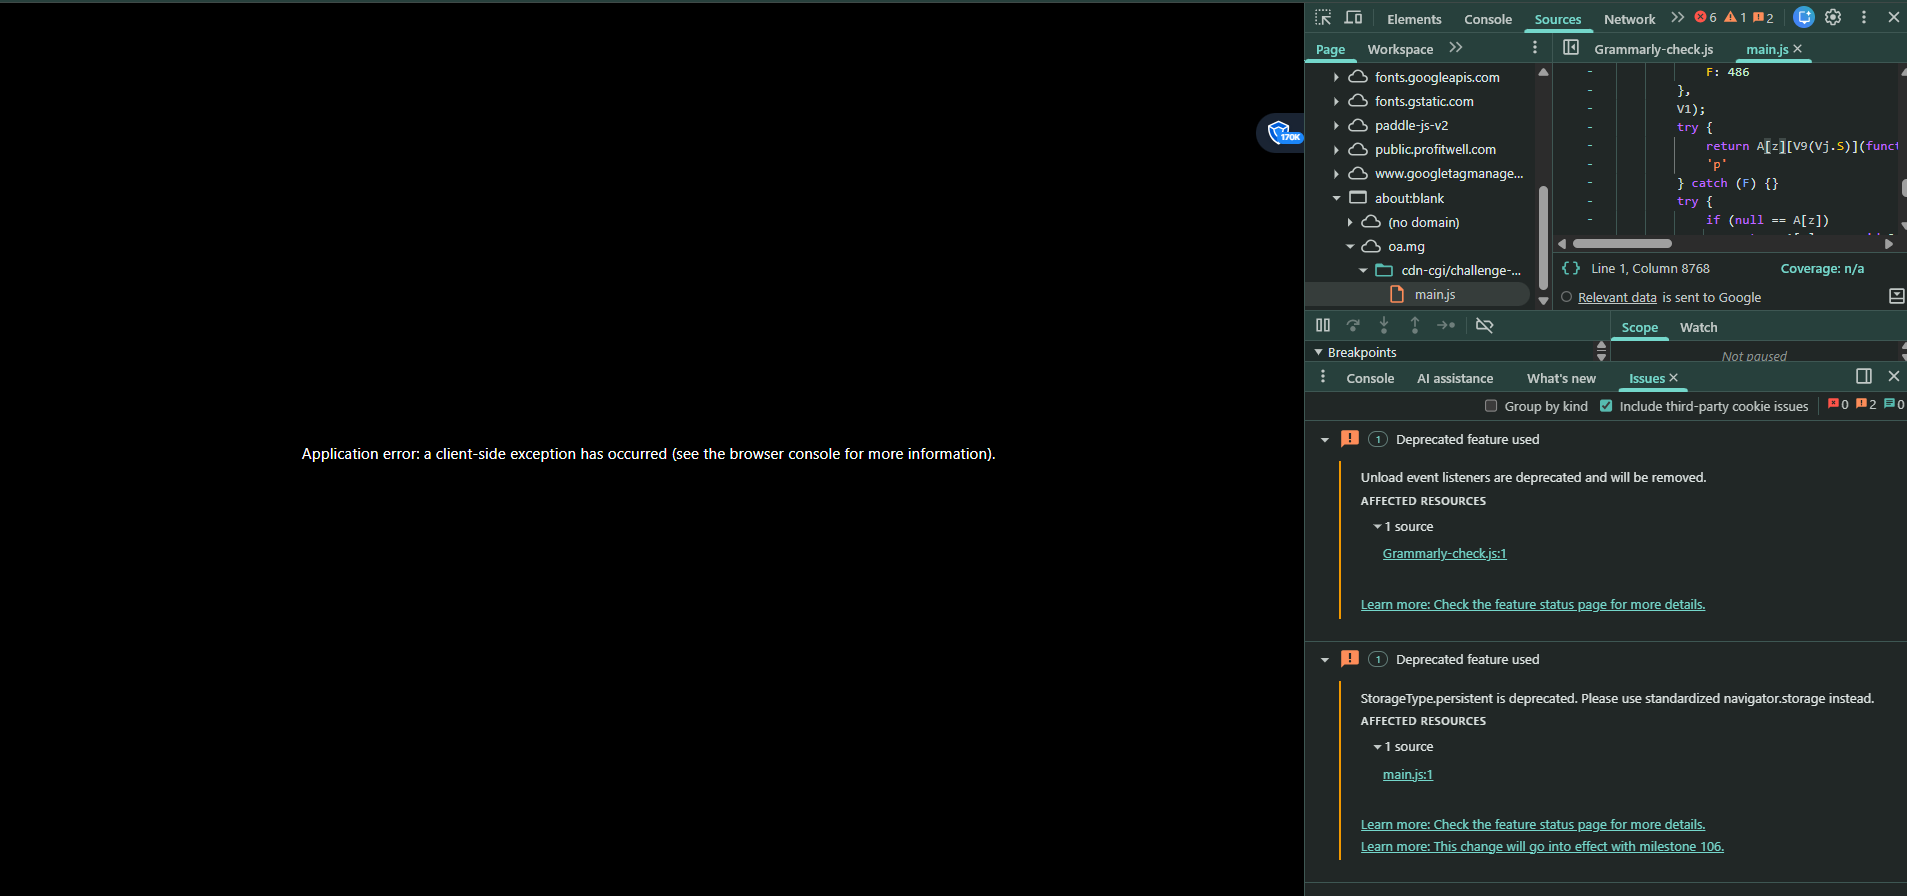
Task: Open DevTools settings gear
Action: pos(1833,17)
